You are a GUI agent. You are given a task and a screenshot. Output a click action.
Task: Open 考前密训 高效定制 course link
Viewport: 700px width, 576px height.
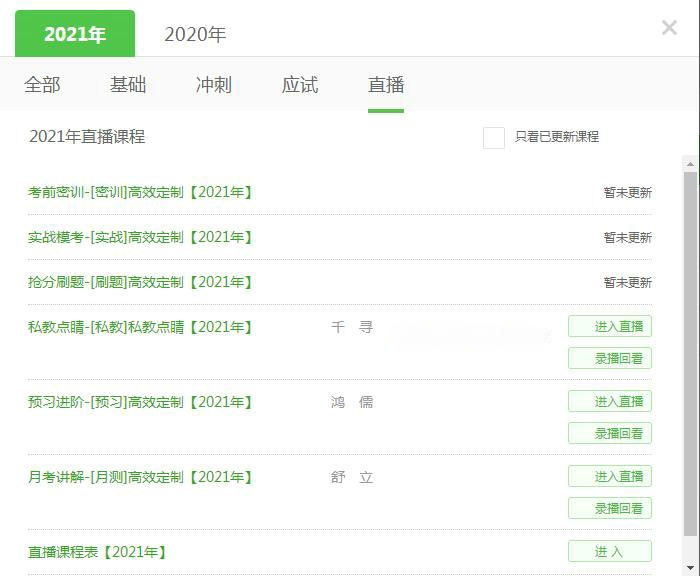[140, 192]
